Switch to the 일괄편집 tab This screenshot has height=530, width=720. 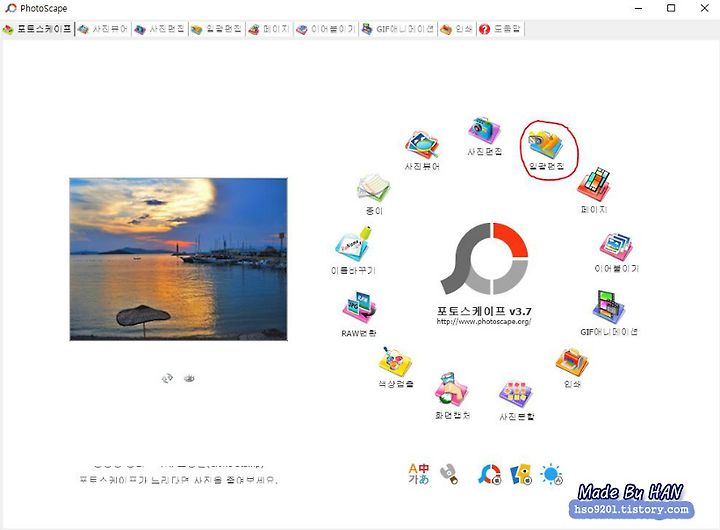pyautogui.click(x=217, y=29)
